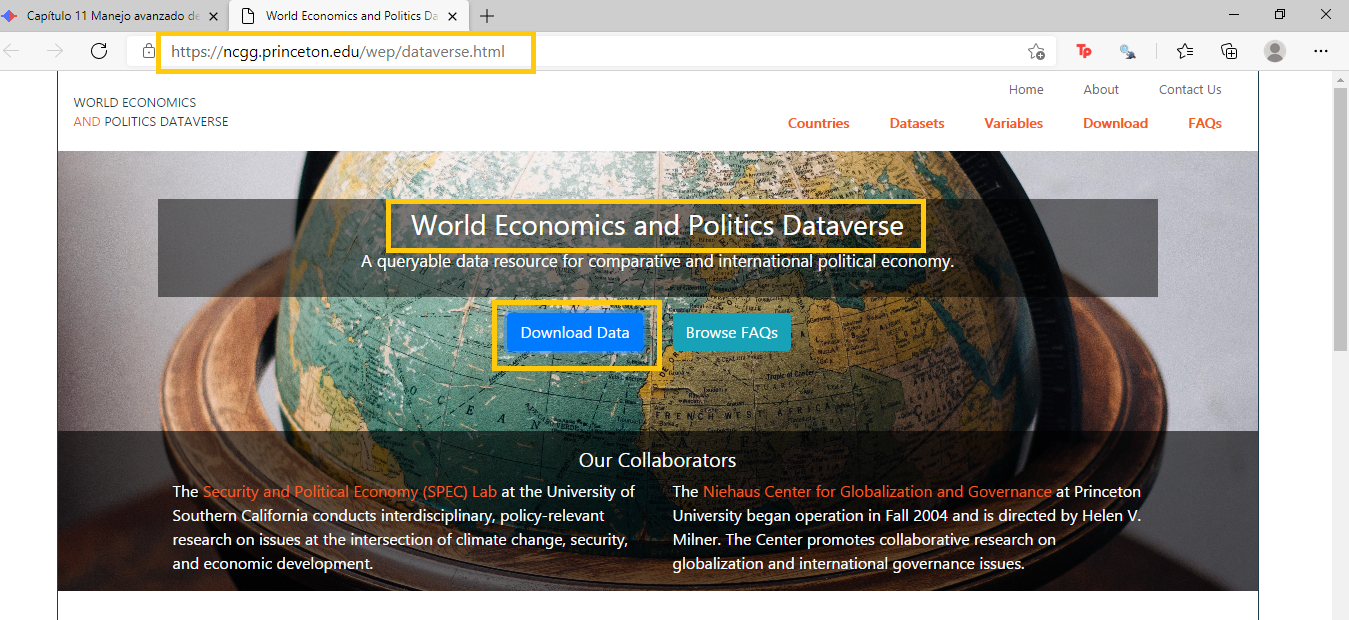Viewport: 1349px width, 620px height.
Task: Click the red Tp extension icon
Action: (1084, 51)
